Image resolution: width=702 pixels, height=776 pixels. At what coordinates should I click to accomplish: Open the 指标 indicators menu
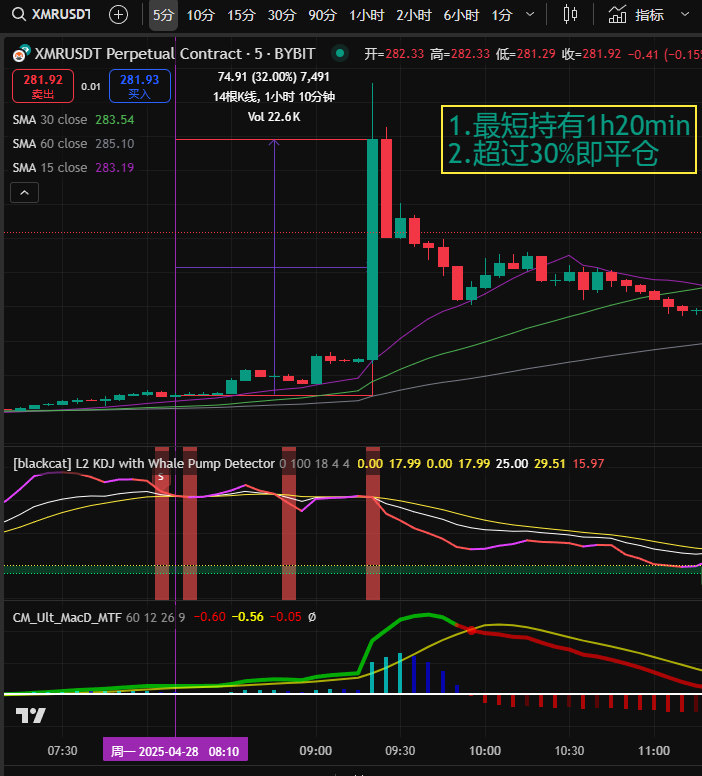point(636,15)
